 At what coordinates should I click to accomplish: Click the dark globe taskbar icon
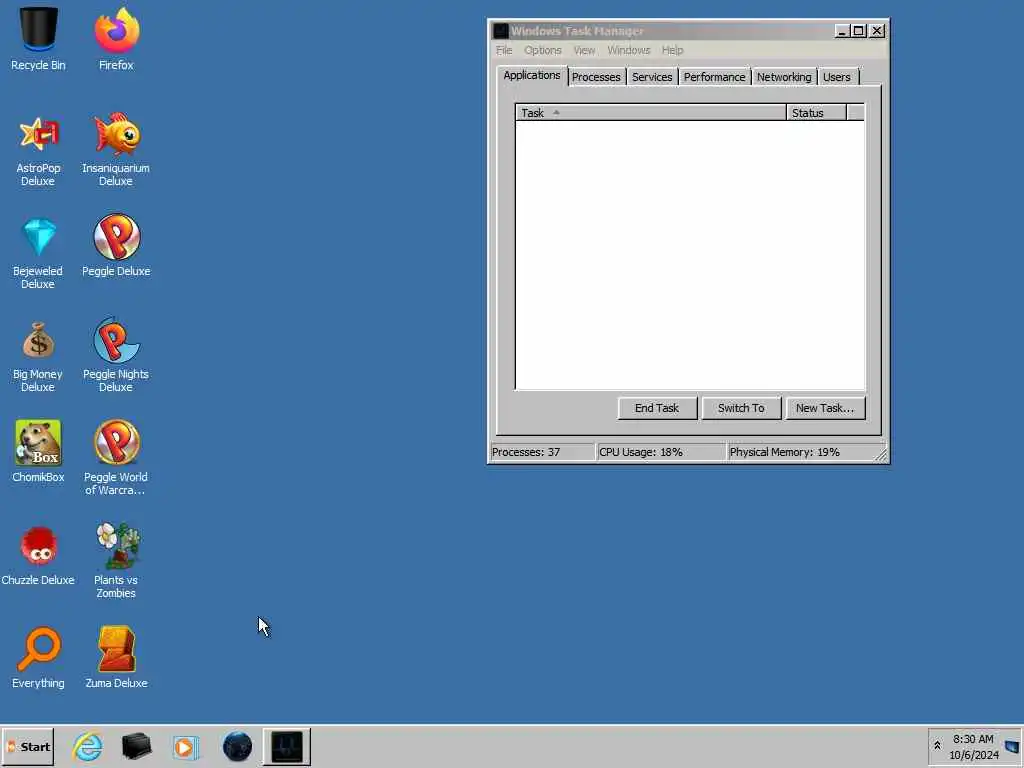pyautogui.click(x=237, y=746)
